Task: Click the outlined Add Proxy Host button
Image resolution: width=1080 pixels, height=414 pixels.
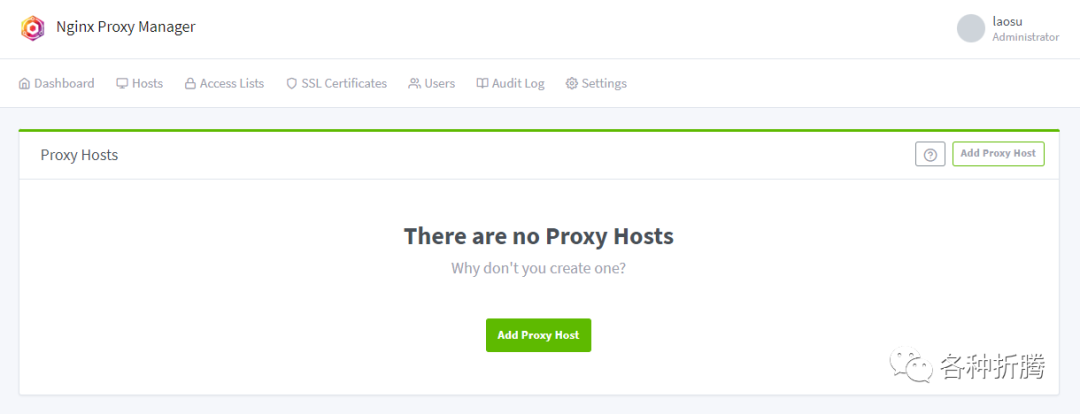Action: click(998, 154)
